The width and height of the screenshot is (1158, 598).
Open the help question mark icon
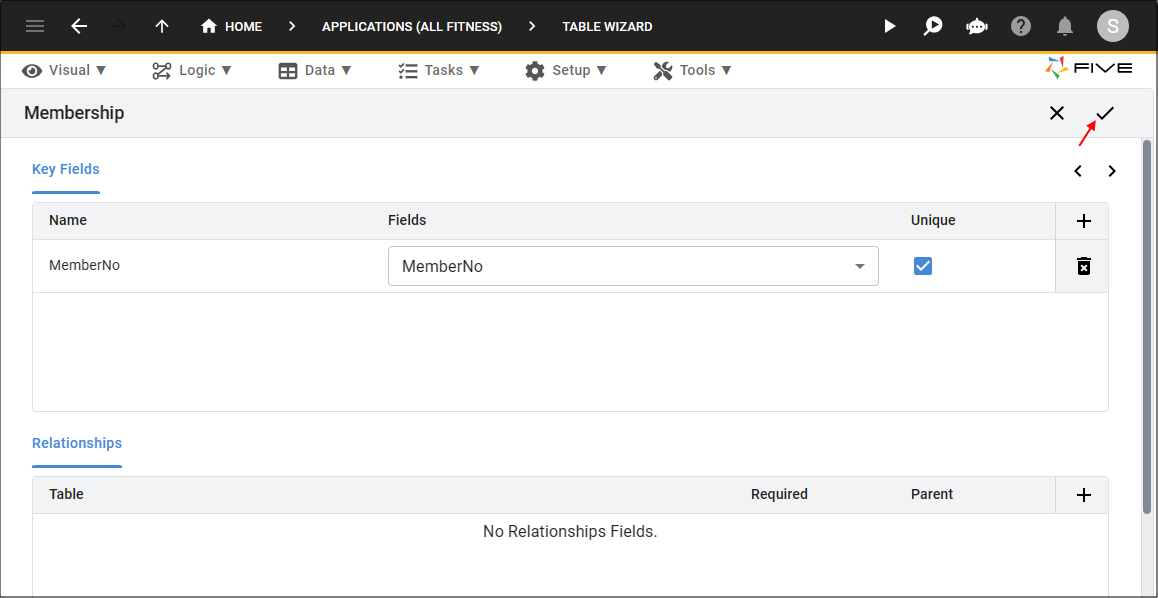pos(1021,27)
